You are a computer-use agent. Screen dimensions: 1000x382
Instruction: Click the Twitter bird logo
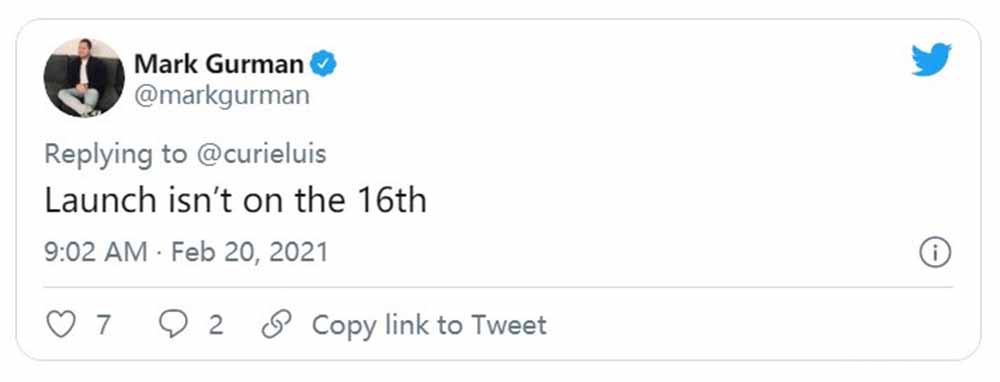tap(931, 59)
